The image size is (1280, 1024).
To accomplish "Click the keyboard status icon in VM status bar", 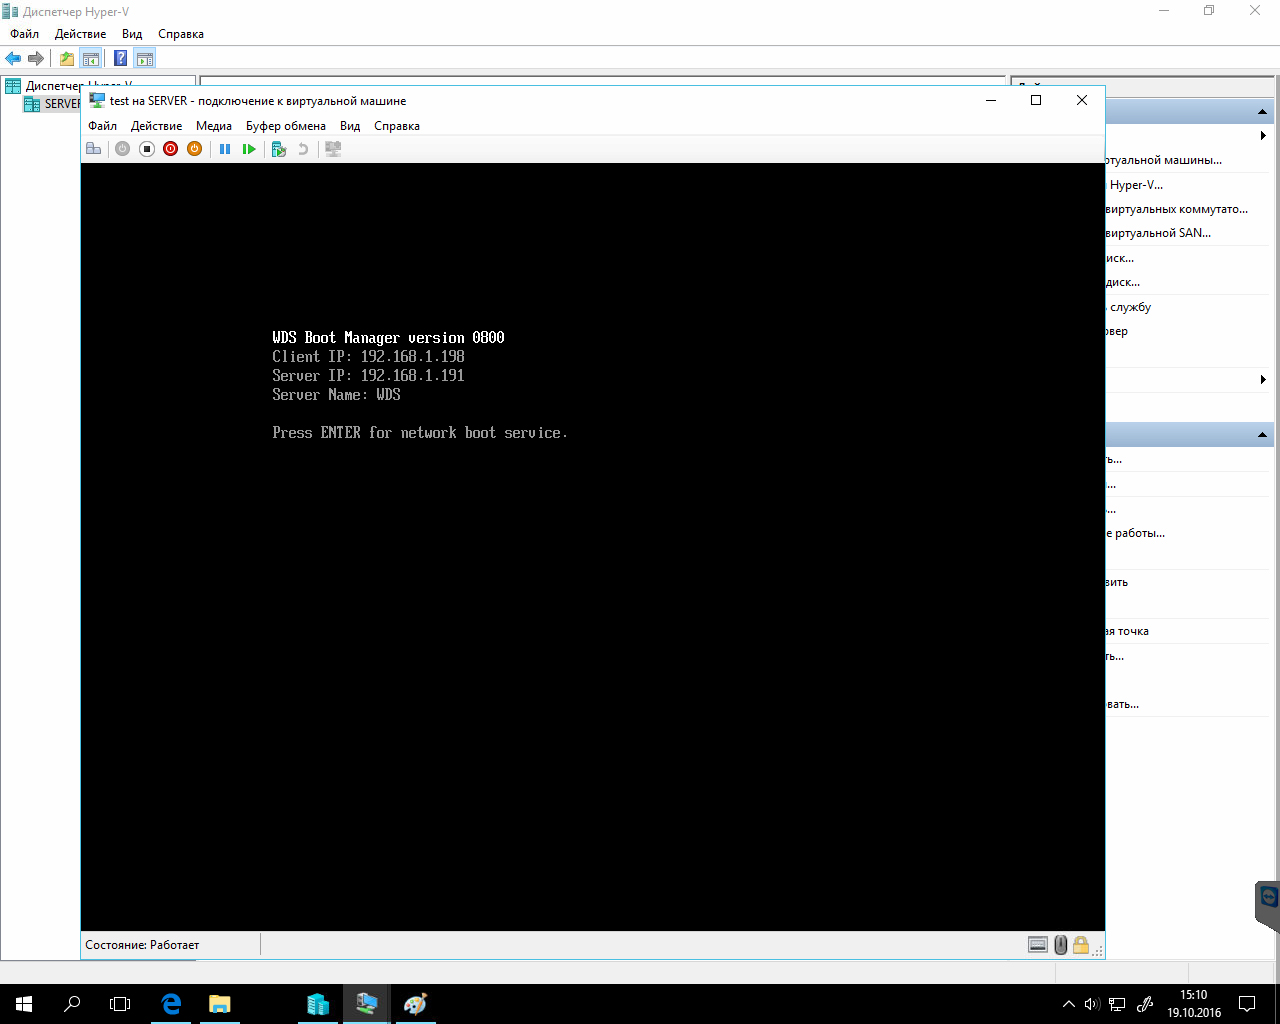I will point(1038,945).
